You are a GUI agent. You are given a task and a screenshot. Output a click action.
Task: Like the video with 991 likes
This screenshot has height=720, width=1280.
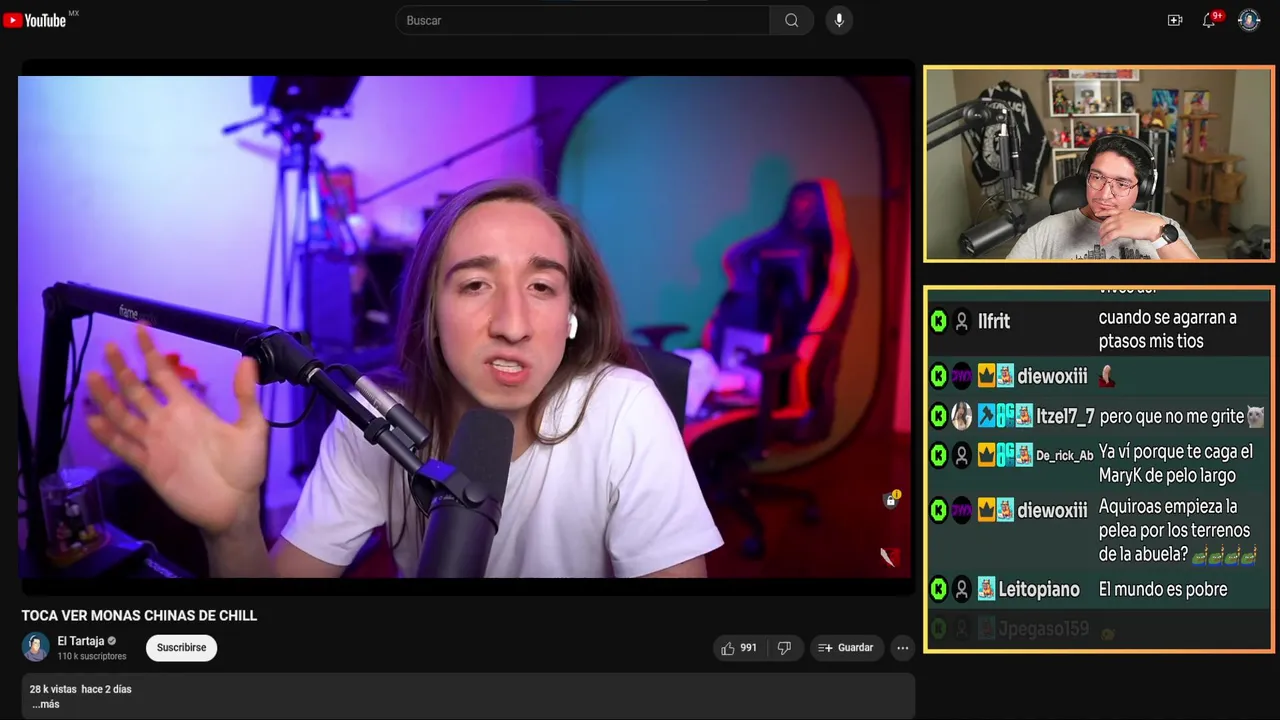coord(739,648)
